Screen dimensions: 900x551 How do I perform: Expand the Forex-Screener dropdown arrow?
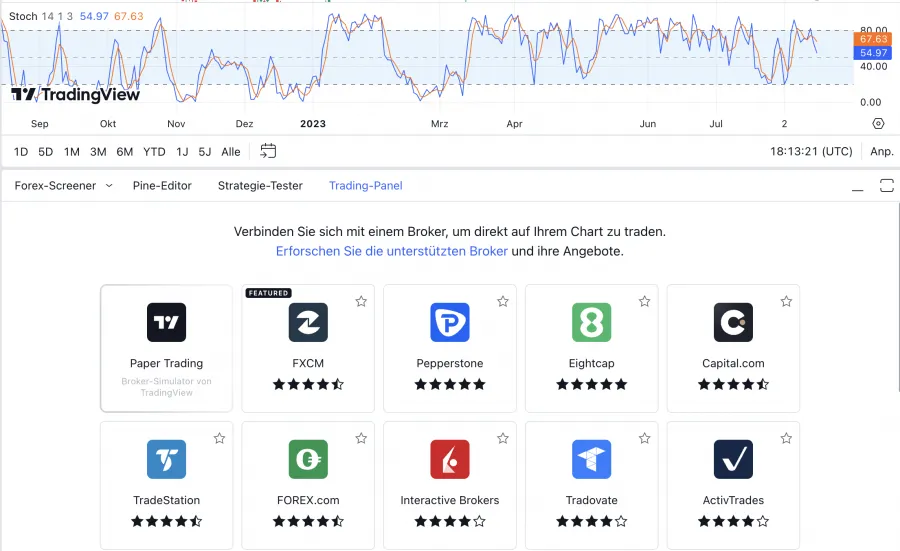point(109,186)
